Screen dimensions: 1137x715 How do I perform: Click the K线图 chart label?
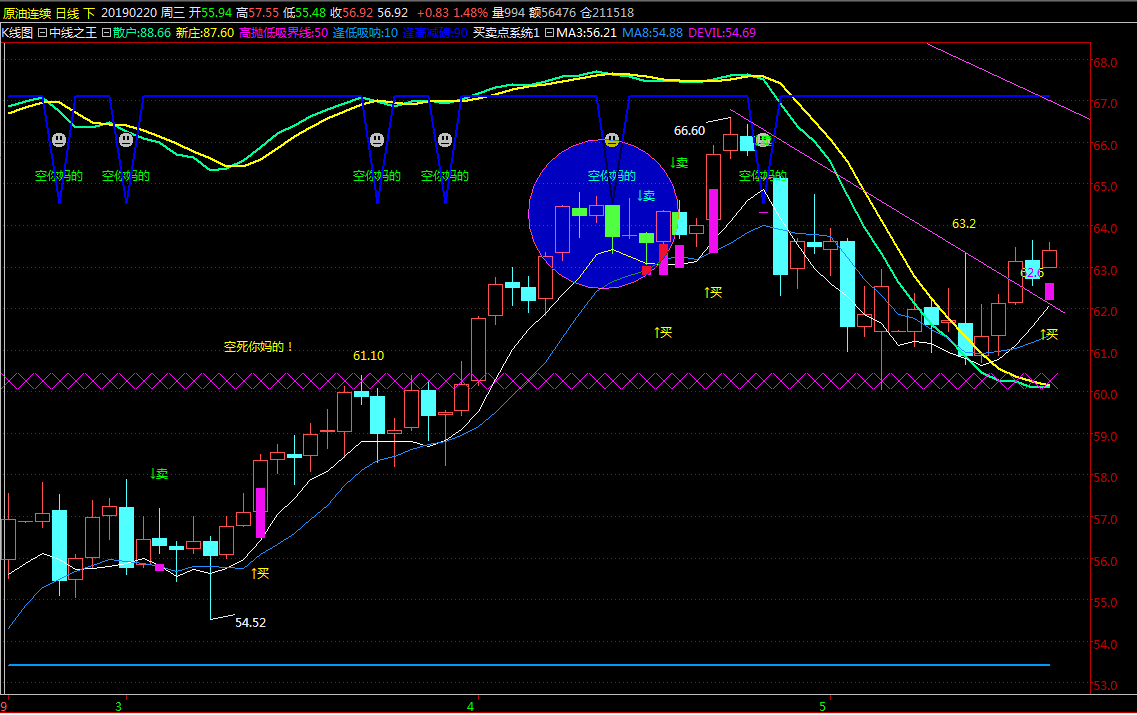[x=17, y=32]
